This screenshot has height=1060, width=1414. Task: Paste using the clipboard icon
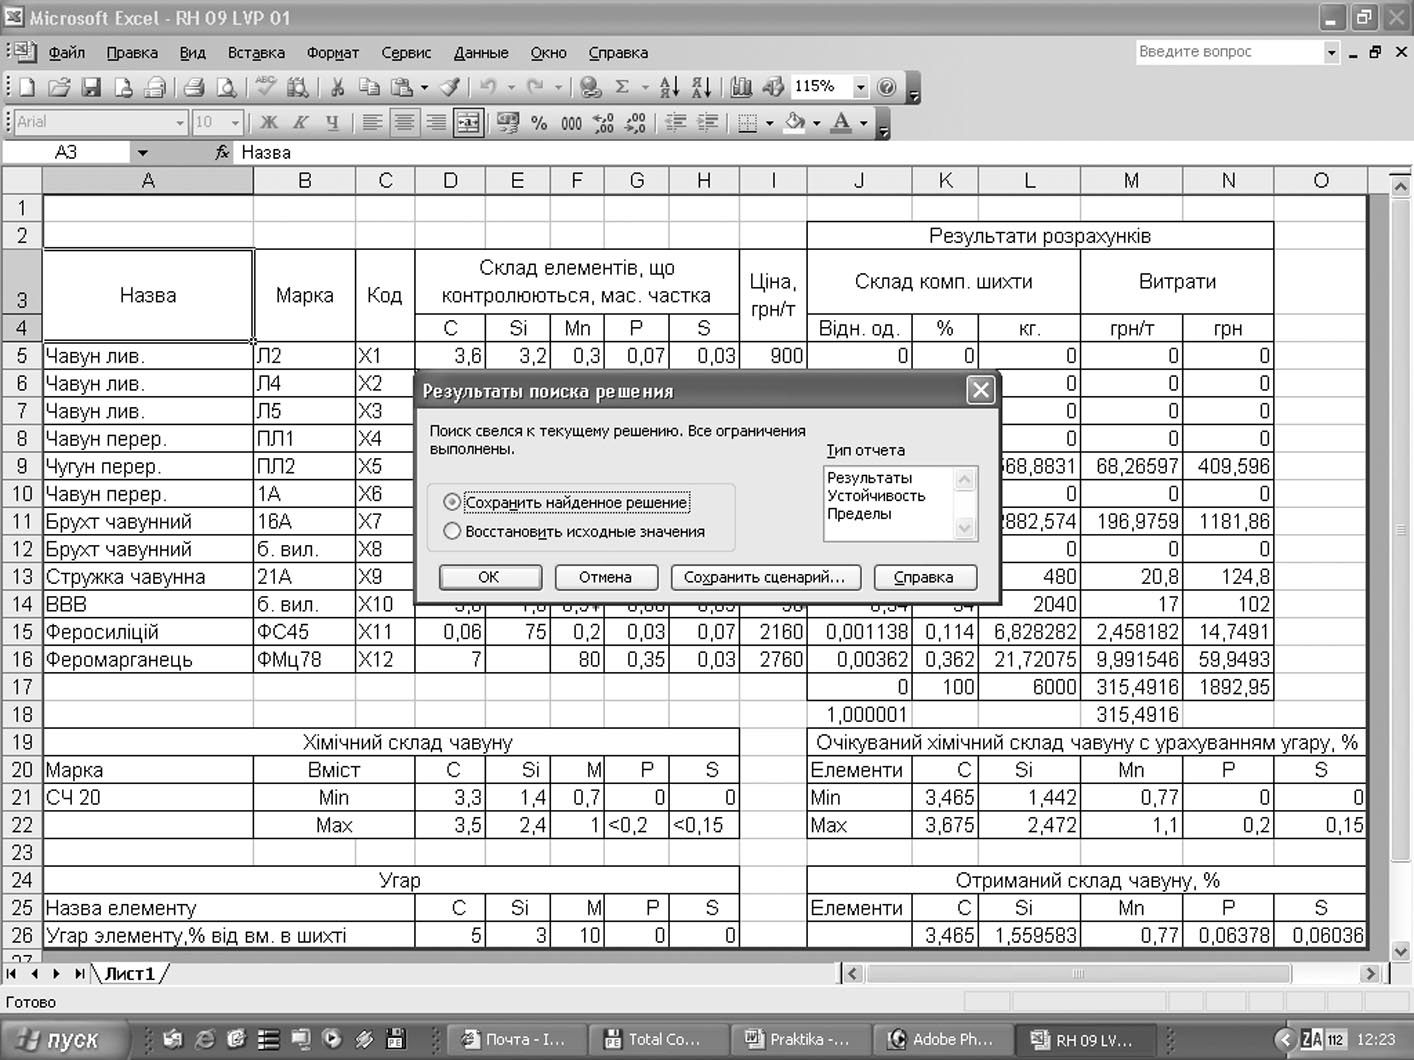click(401, 88)
